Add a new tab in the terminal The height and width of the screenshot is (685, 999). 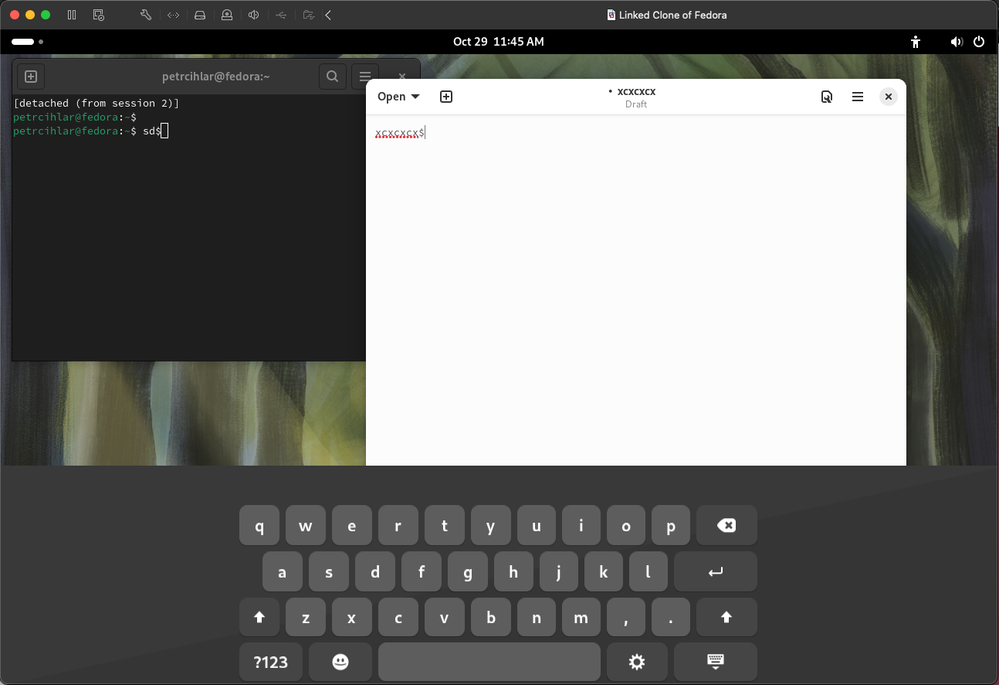[30, 76]
